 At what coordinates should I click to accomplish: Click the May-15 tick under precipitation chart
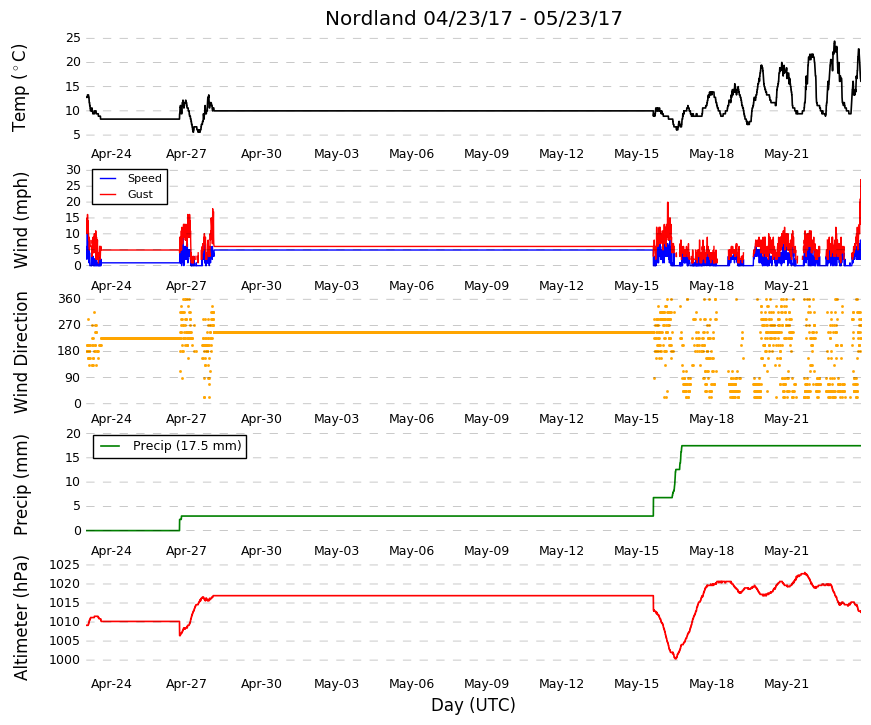[x=636, y=551]
